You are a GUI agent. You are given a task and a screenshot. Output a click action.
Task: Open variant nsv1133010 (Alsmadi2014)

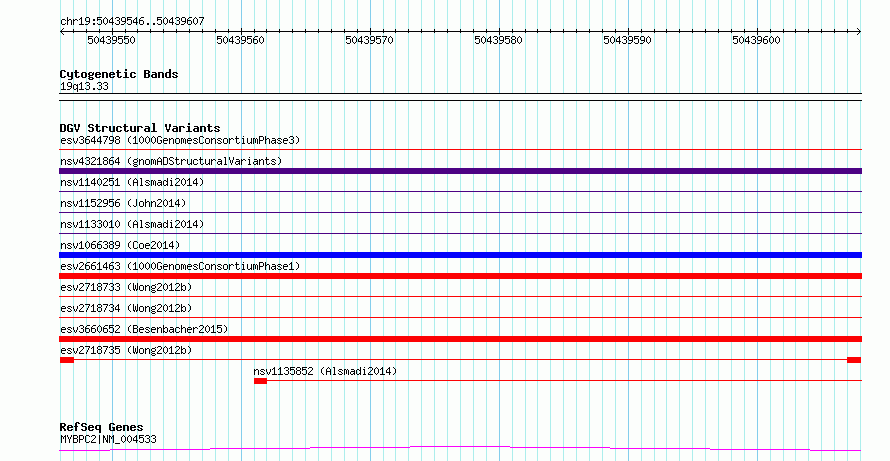[132, 224]
